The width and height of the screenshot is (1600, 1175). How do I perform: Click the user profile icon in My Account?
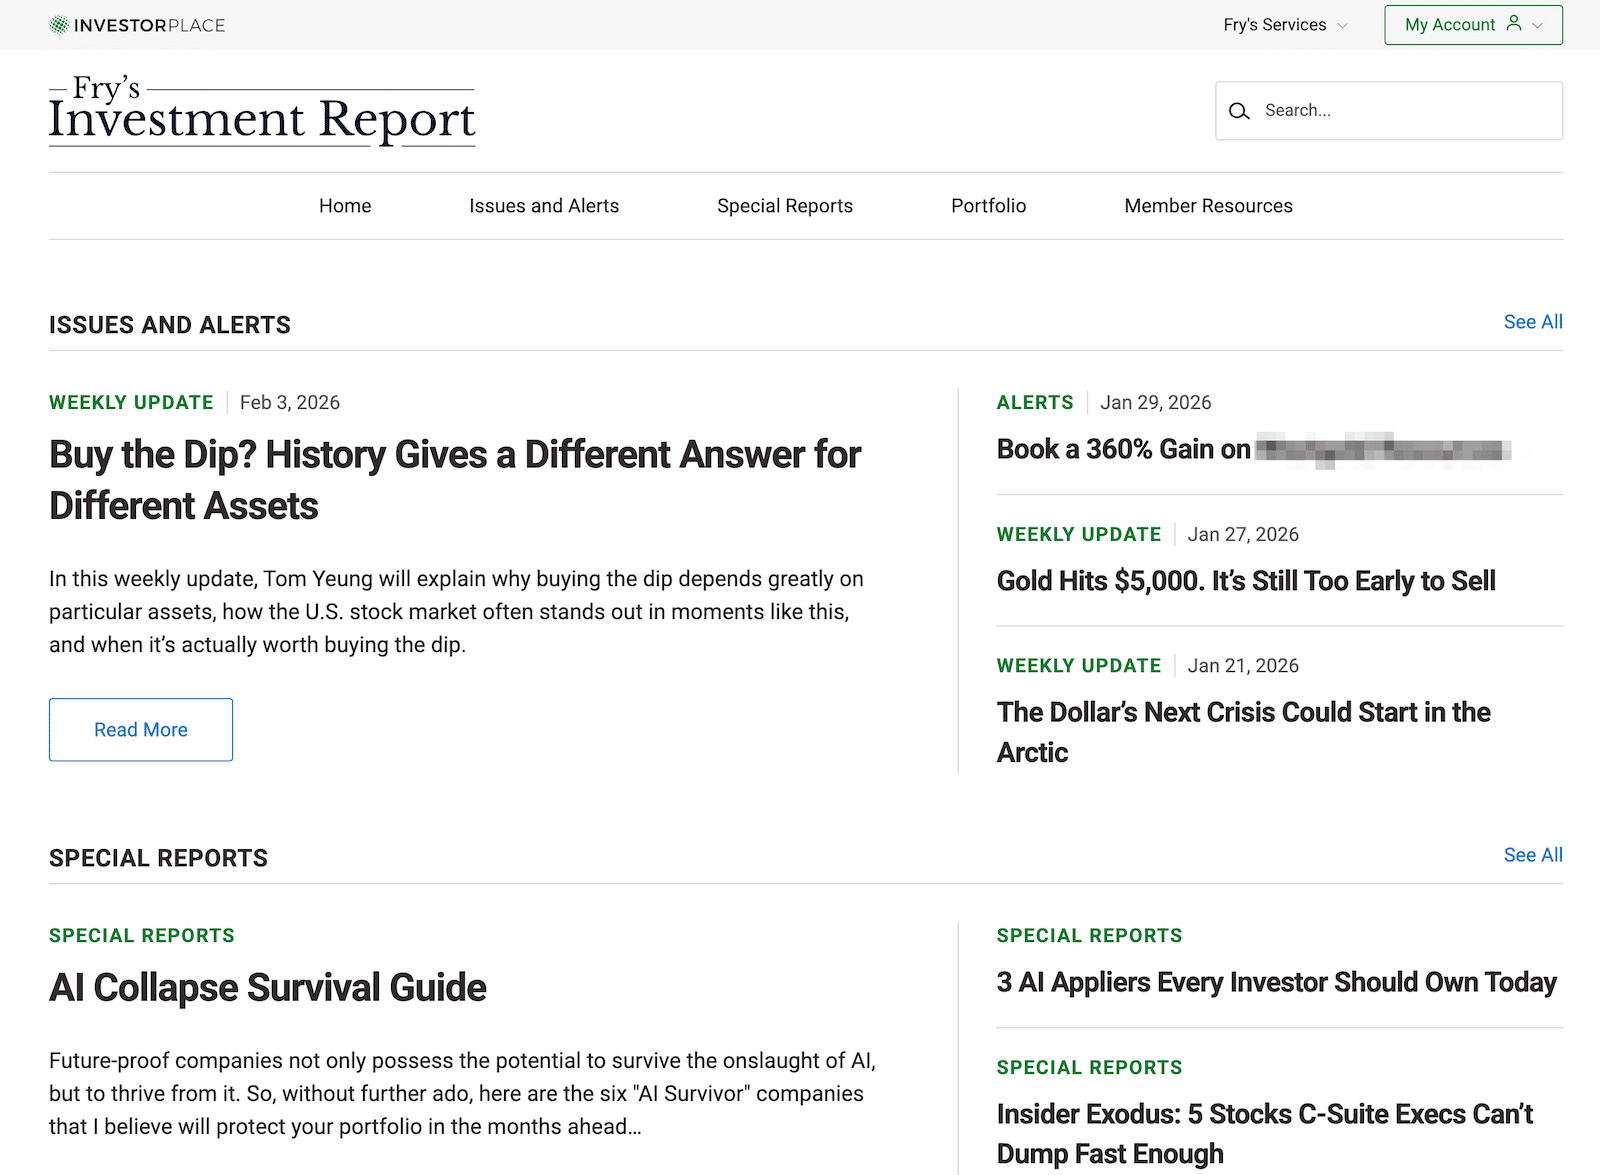1514,24
